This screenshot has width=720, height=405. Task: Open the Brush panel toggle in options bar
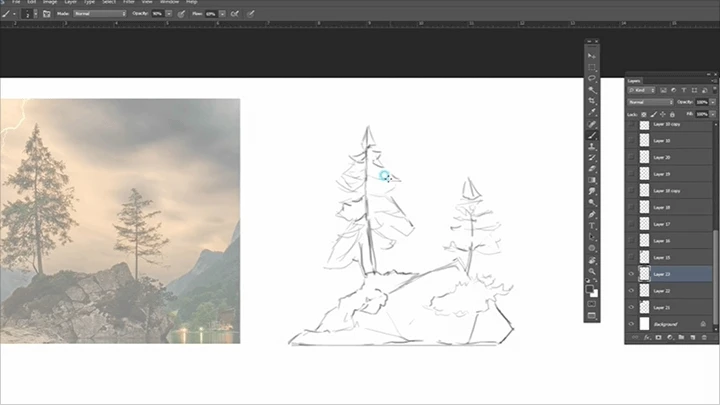click(x=46, y=14)
